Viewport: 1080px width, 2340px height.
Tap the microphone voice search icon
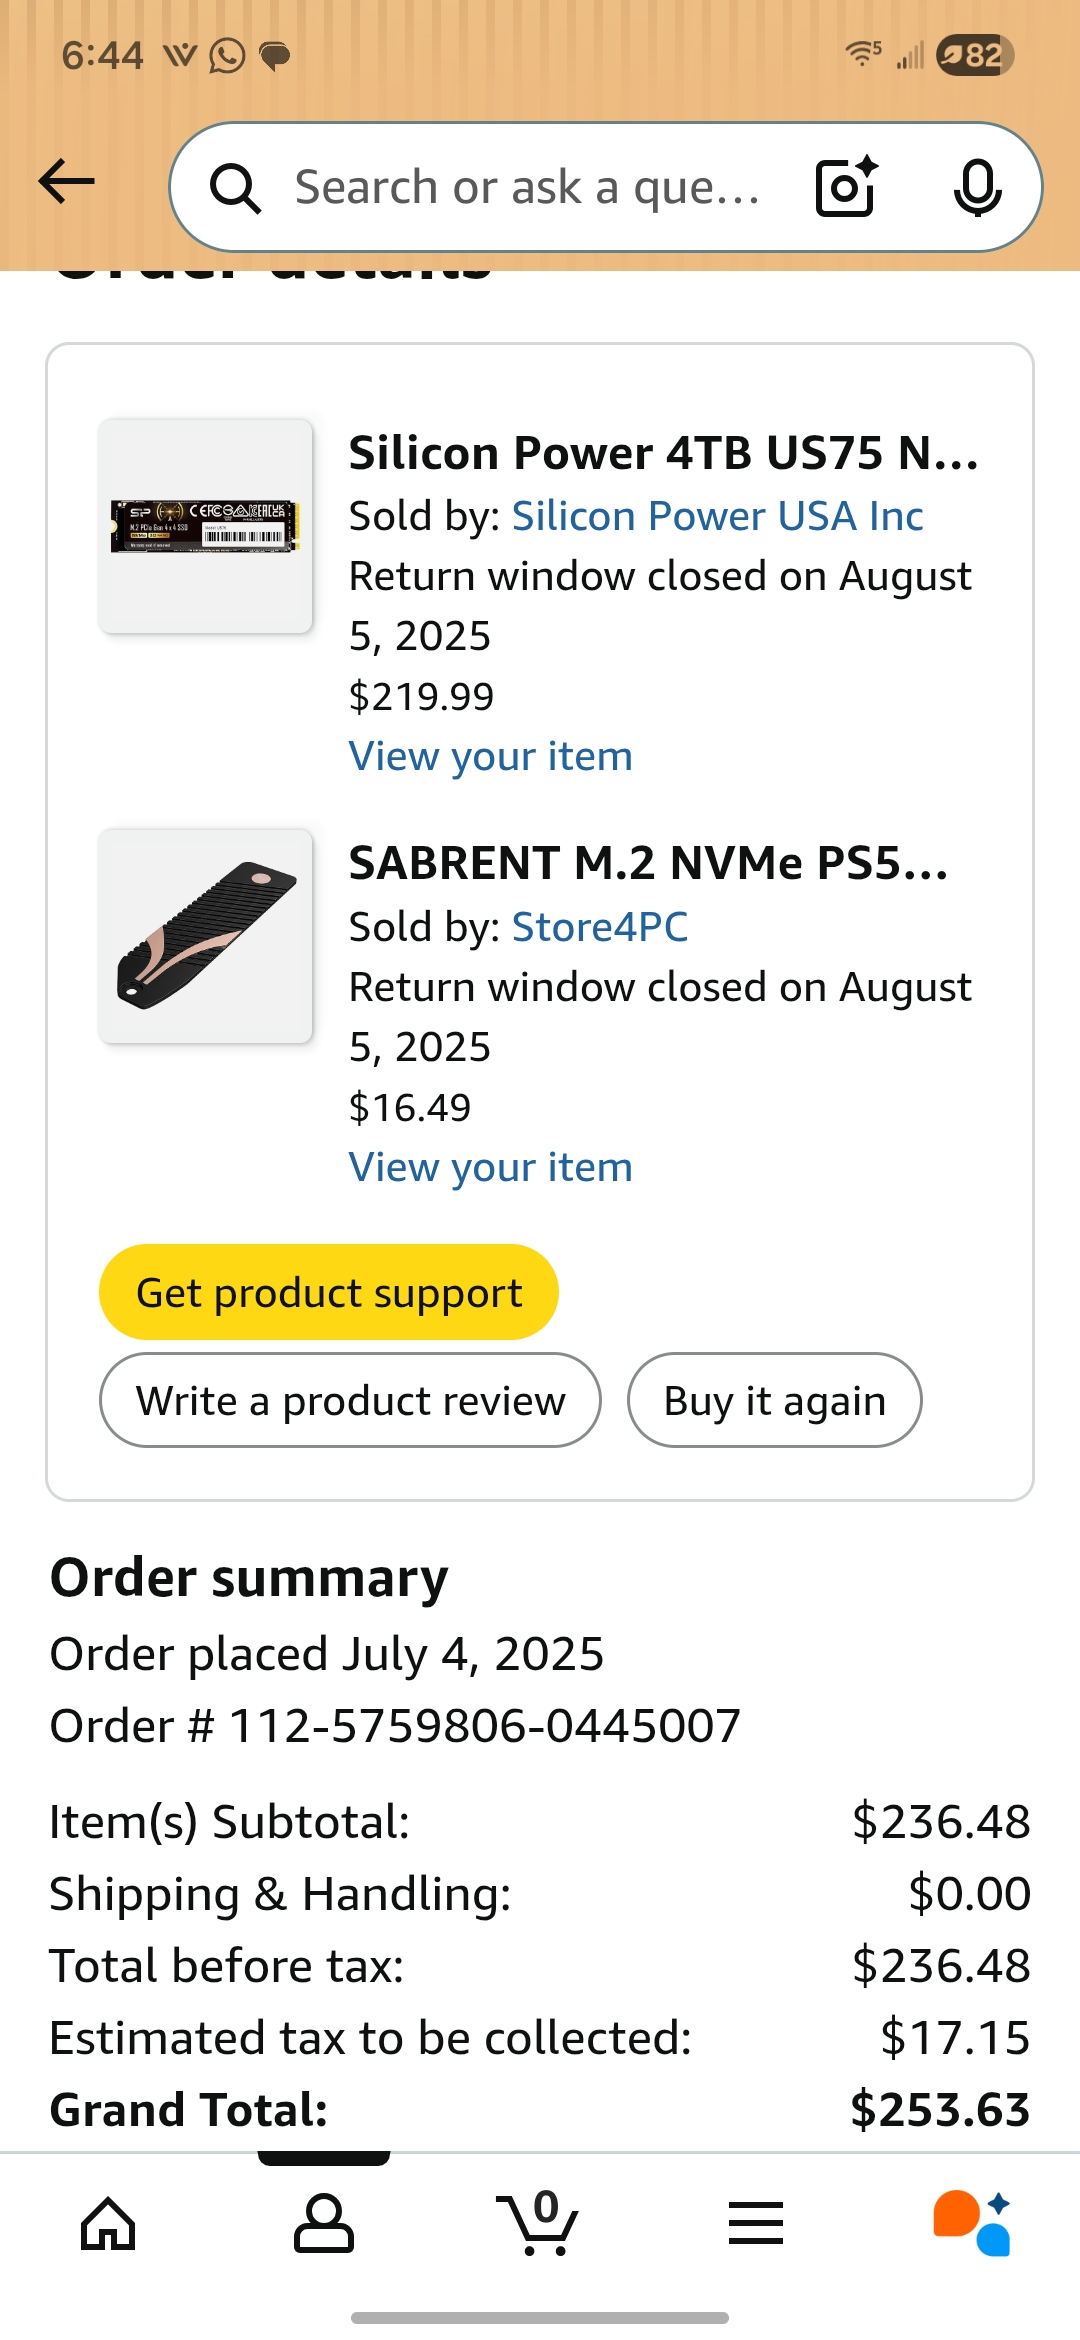click(977, 187)
